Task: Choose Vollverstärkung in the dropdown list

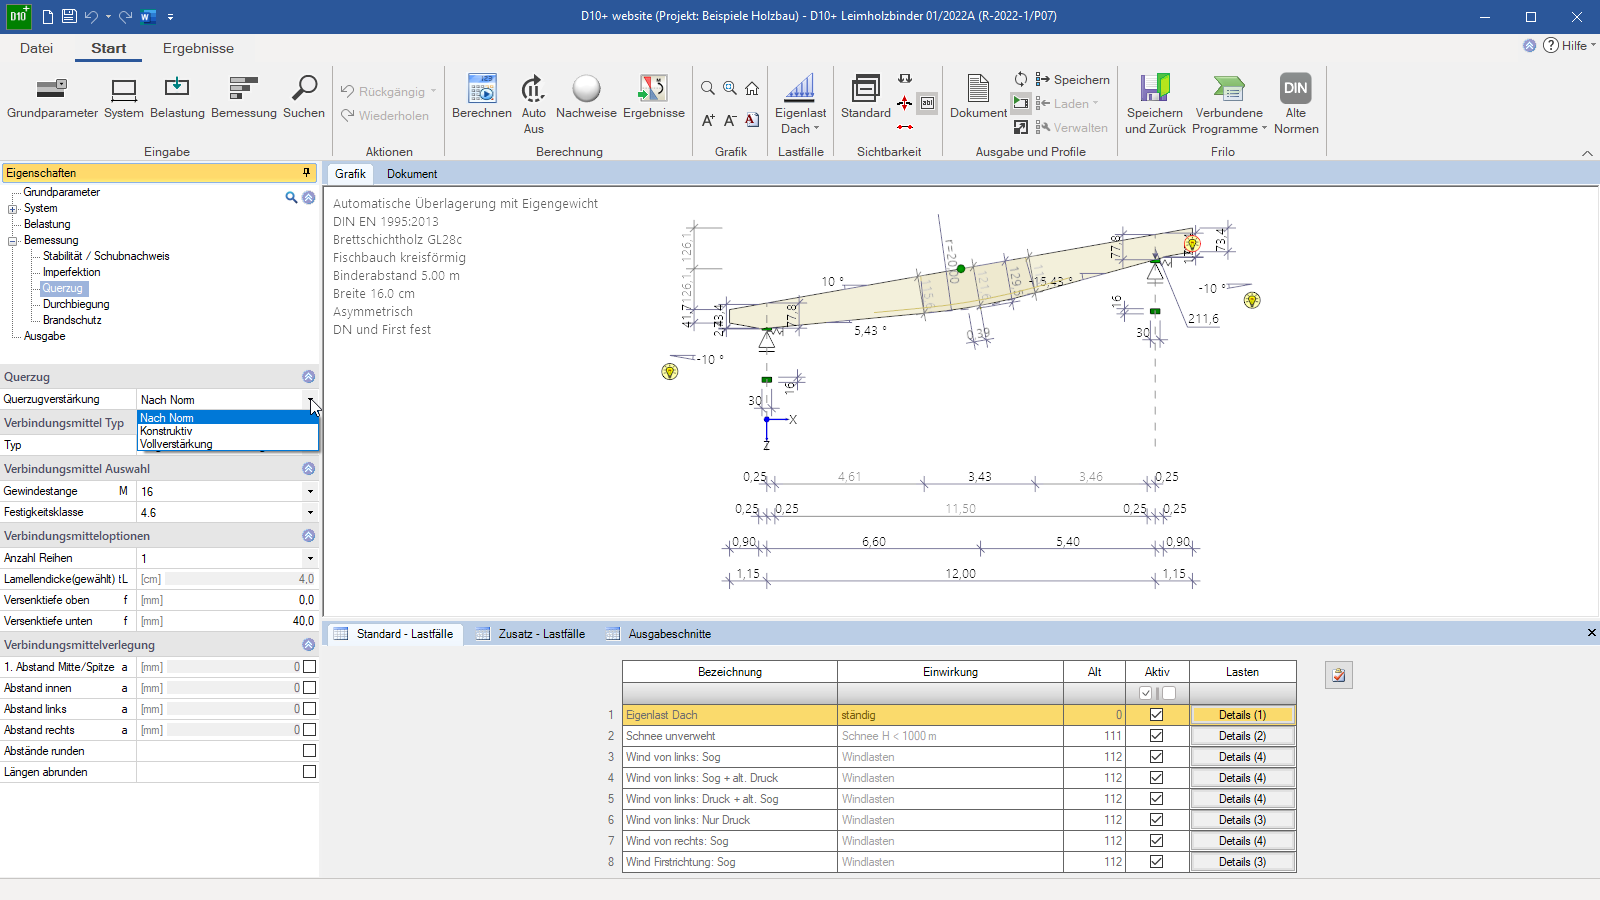Action: 227,444
